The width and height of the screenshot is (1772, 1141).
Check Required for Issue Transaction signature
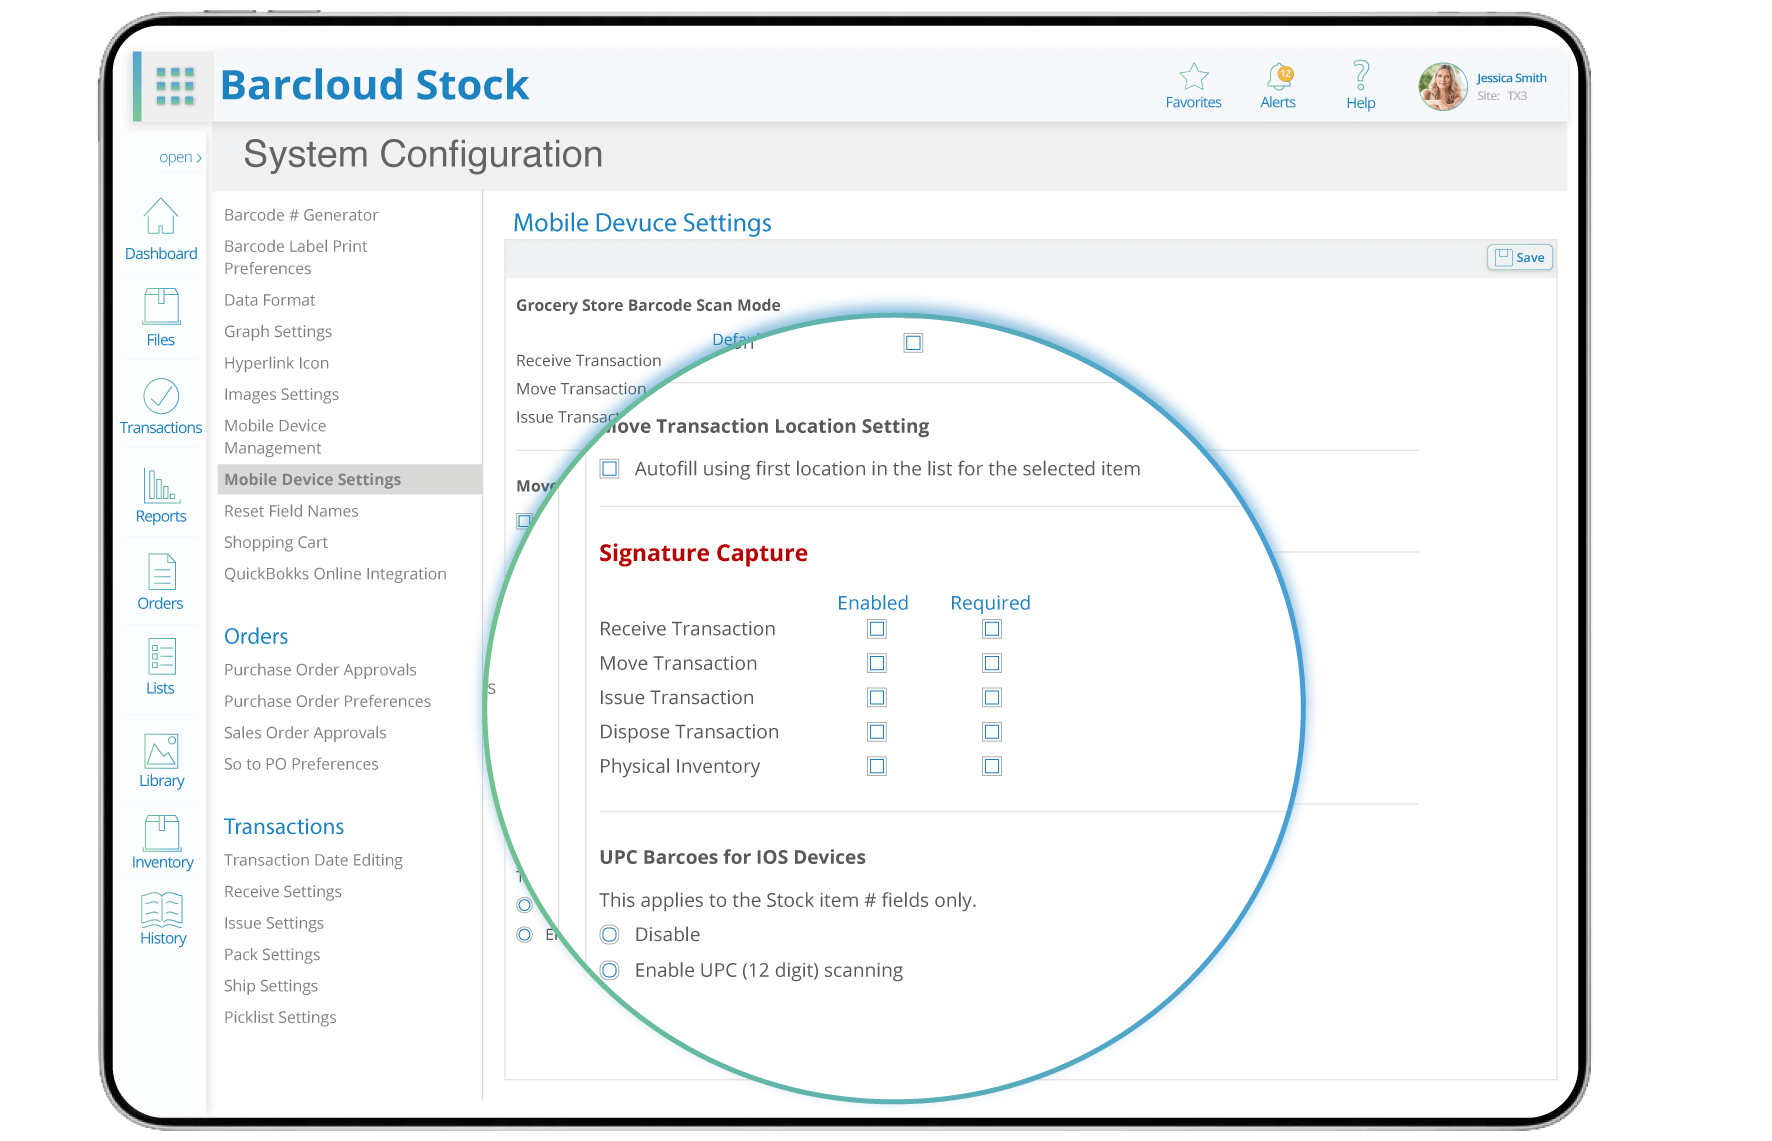point(992,697)
